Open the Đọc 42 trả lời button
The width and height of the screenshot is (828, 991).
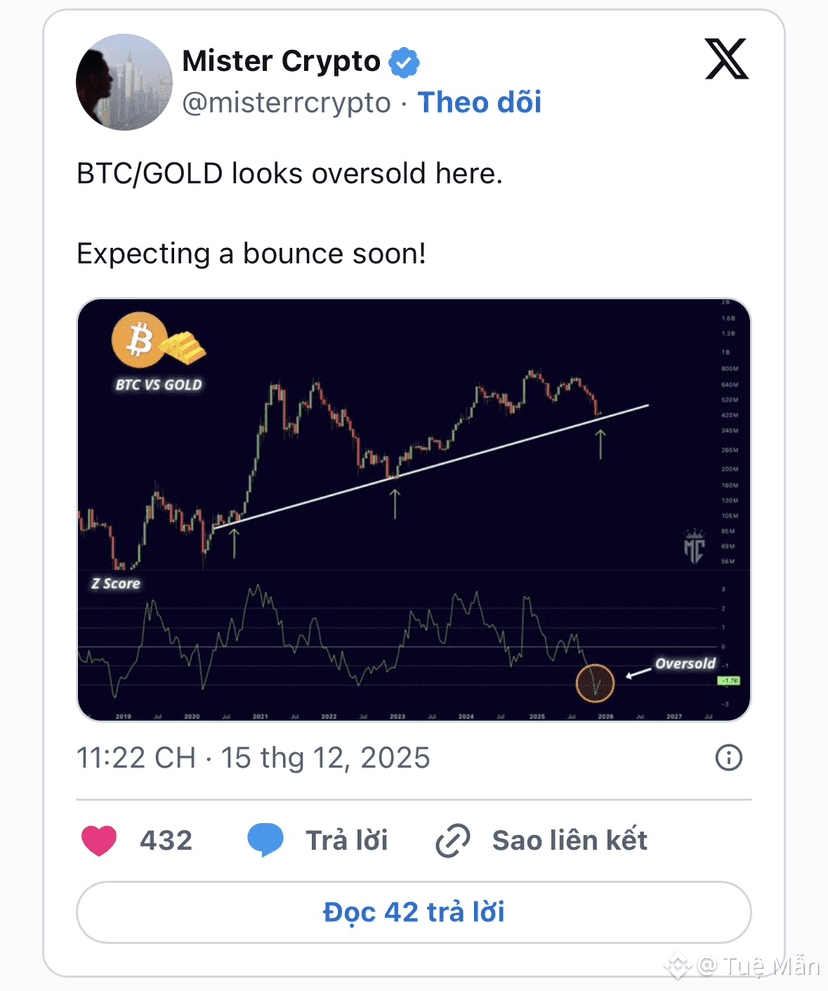414,912
